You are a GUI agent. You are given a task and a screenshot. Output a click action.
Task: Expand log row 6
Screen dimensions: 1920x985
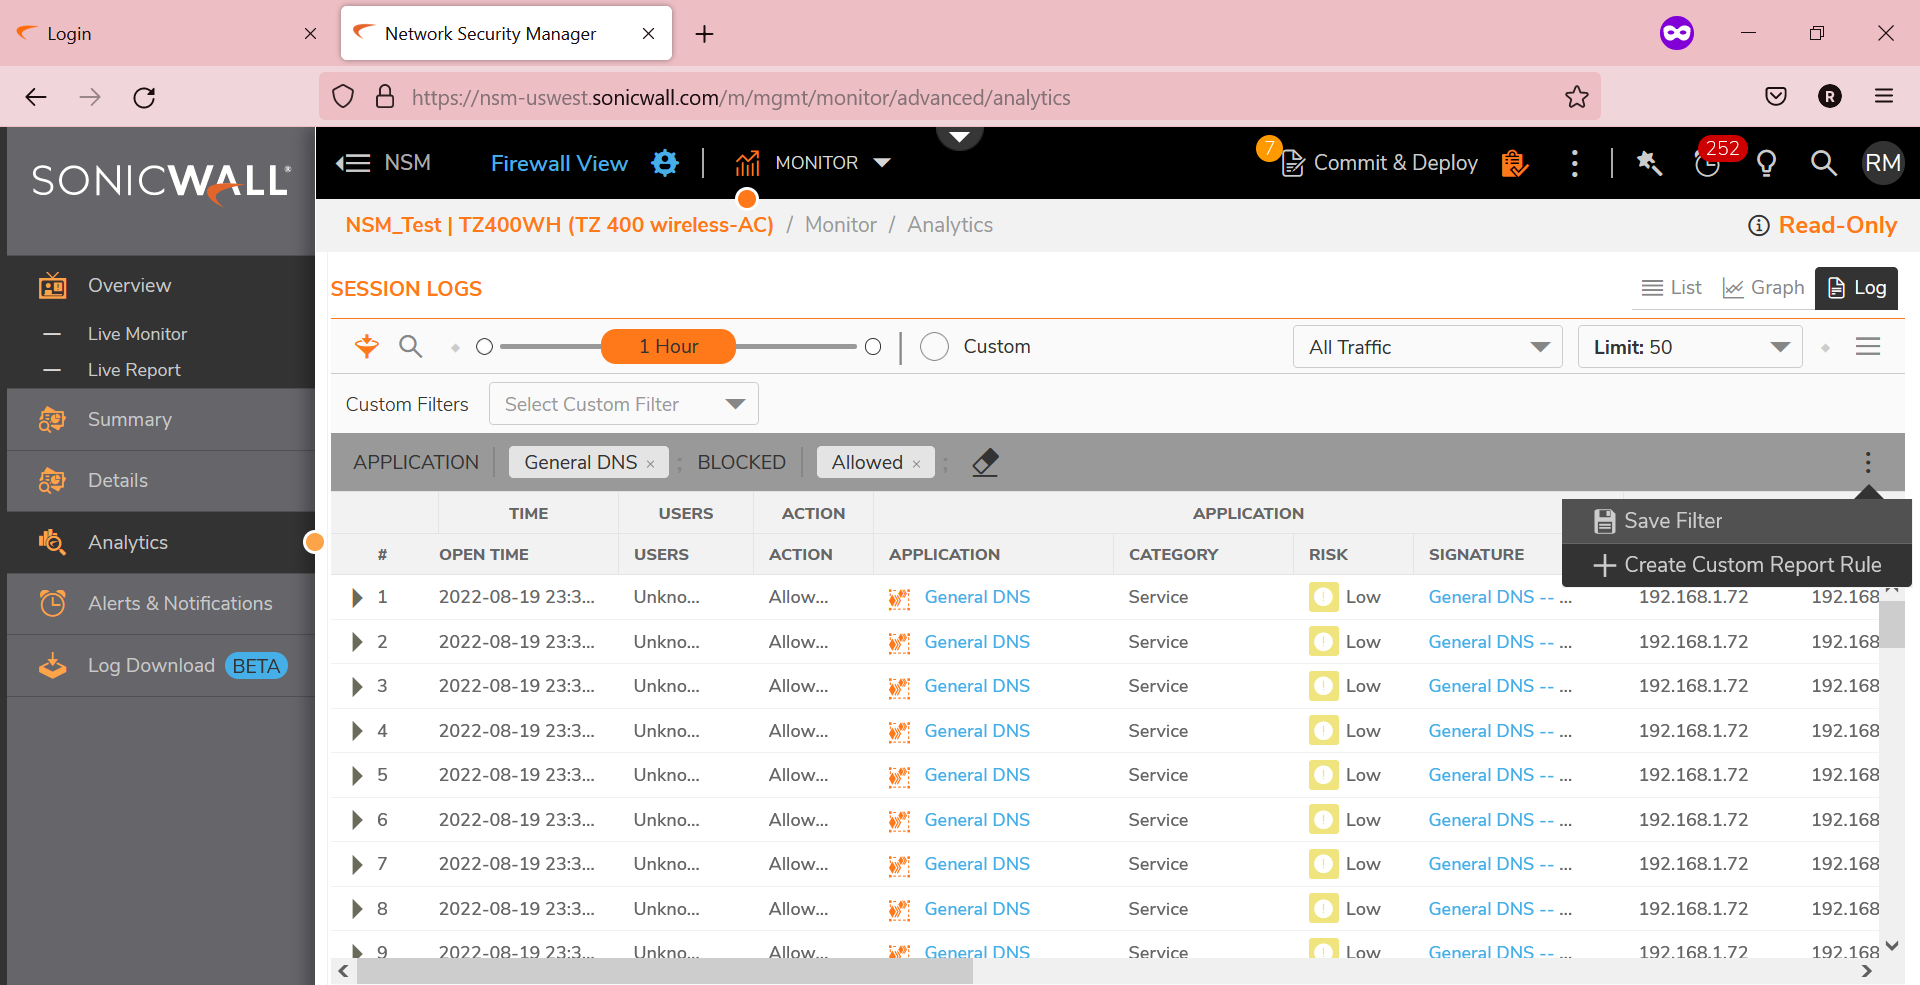[x=357, y=820]
